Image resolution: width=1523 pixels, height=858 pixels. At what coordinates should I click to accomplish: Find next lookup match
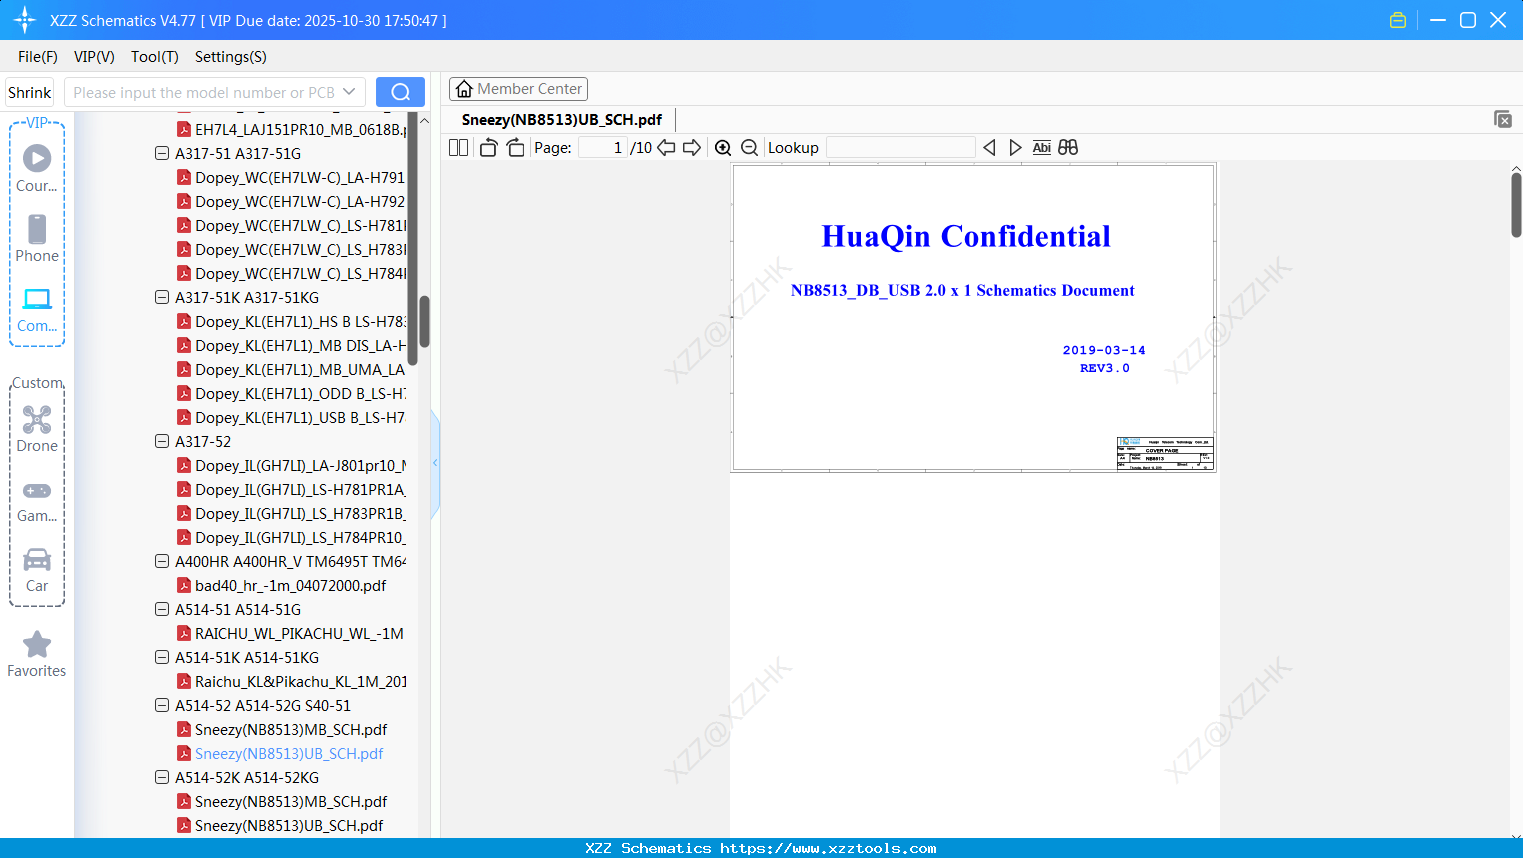coord(1015,148)
